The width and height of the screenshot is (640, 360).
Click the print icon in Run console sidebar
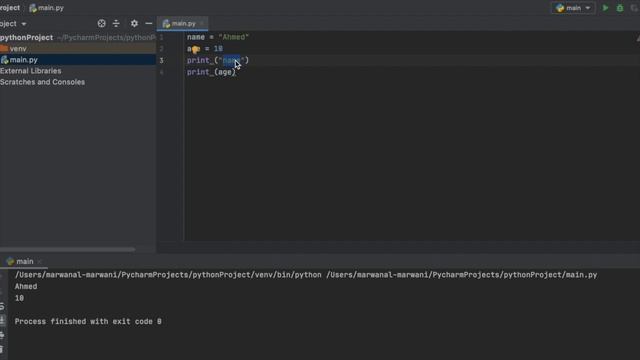coord(2,335)
